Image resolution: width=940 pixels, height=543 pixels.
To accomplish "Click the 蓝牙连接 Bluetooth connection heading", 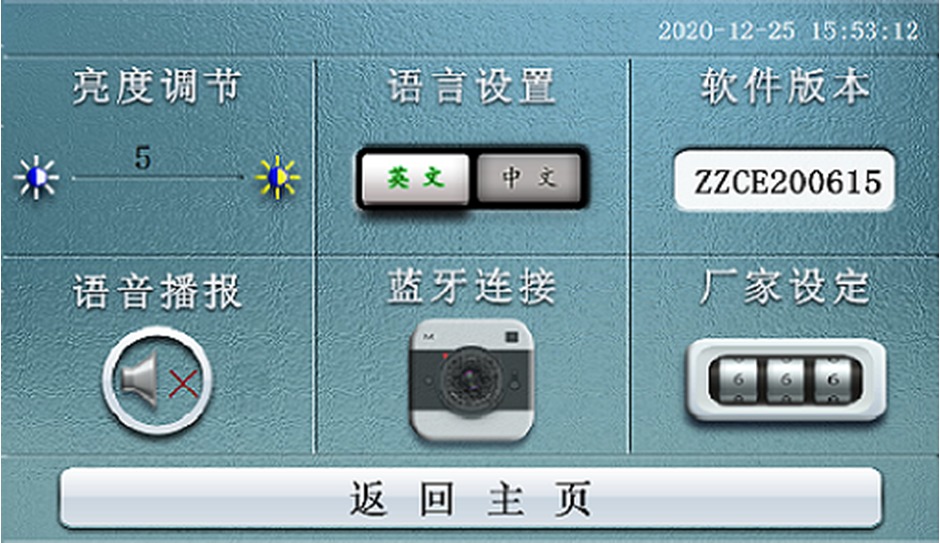I will [472, 286].
